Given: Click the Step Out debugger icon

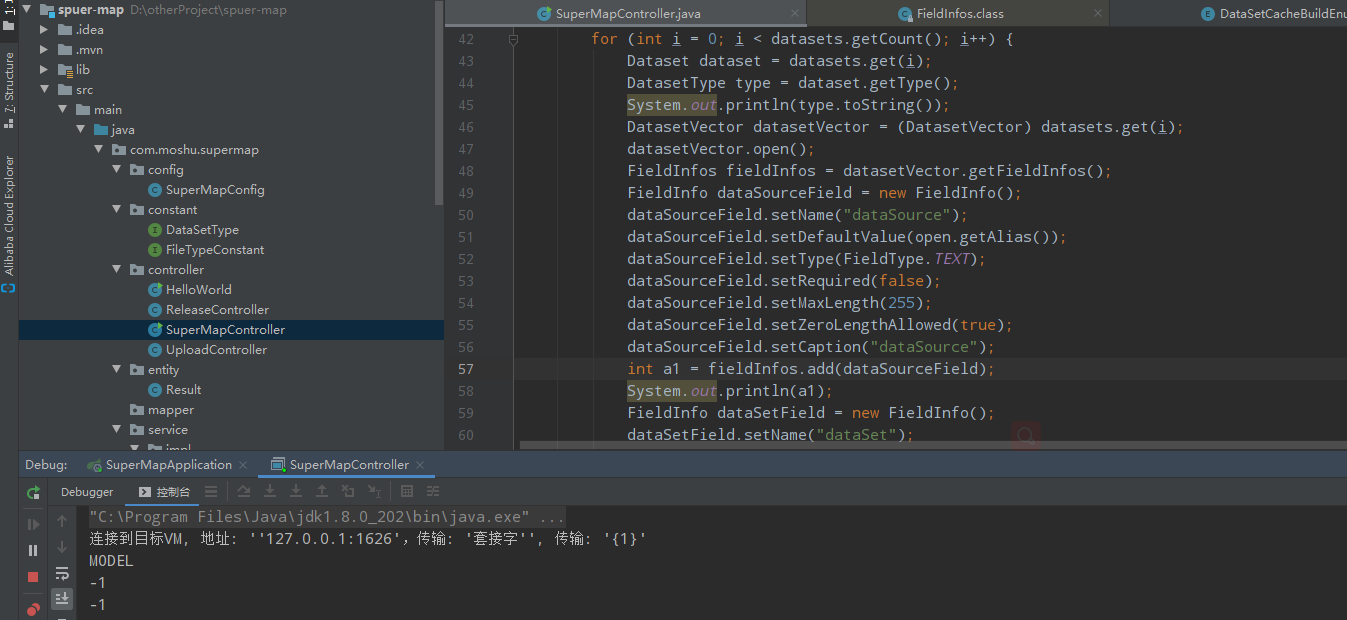Looking at the screenshot, I should [322, 492].
